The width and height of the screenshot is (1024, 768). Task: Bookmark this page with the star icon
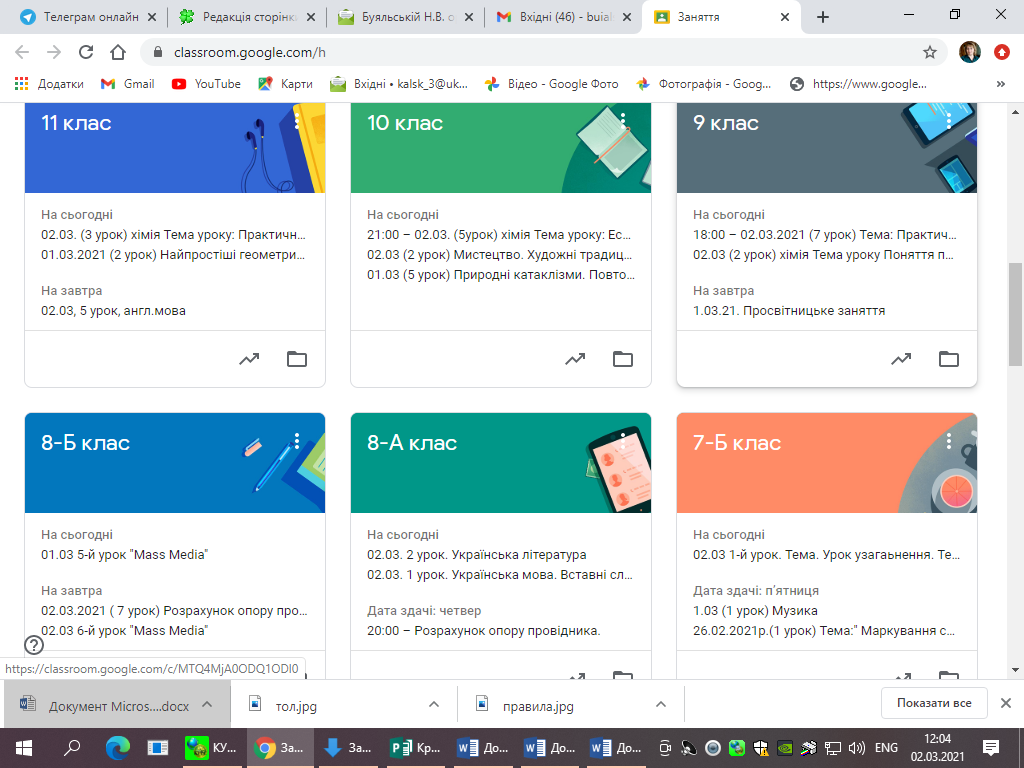930,52
